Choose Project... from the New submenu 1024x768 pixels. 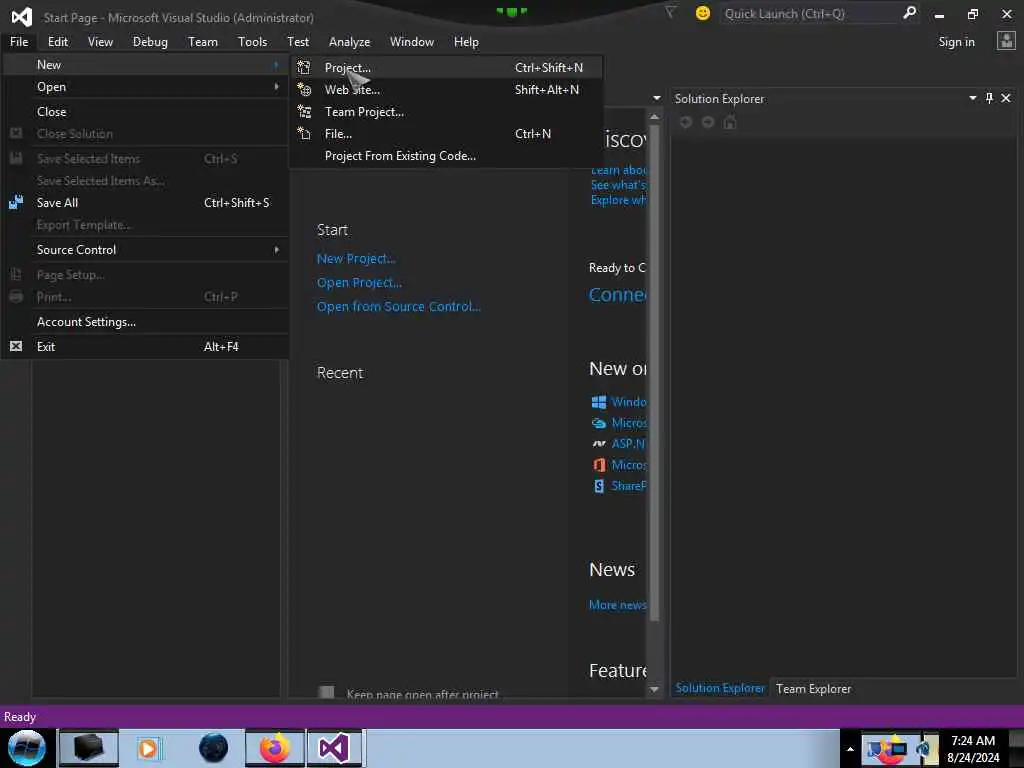click(x=447, y=67)
